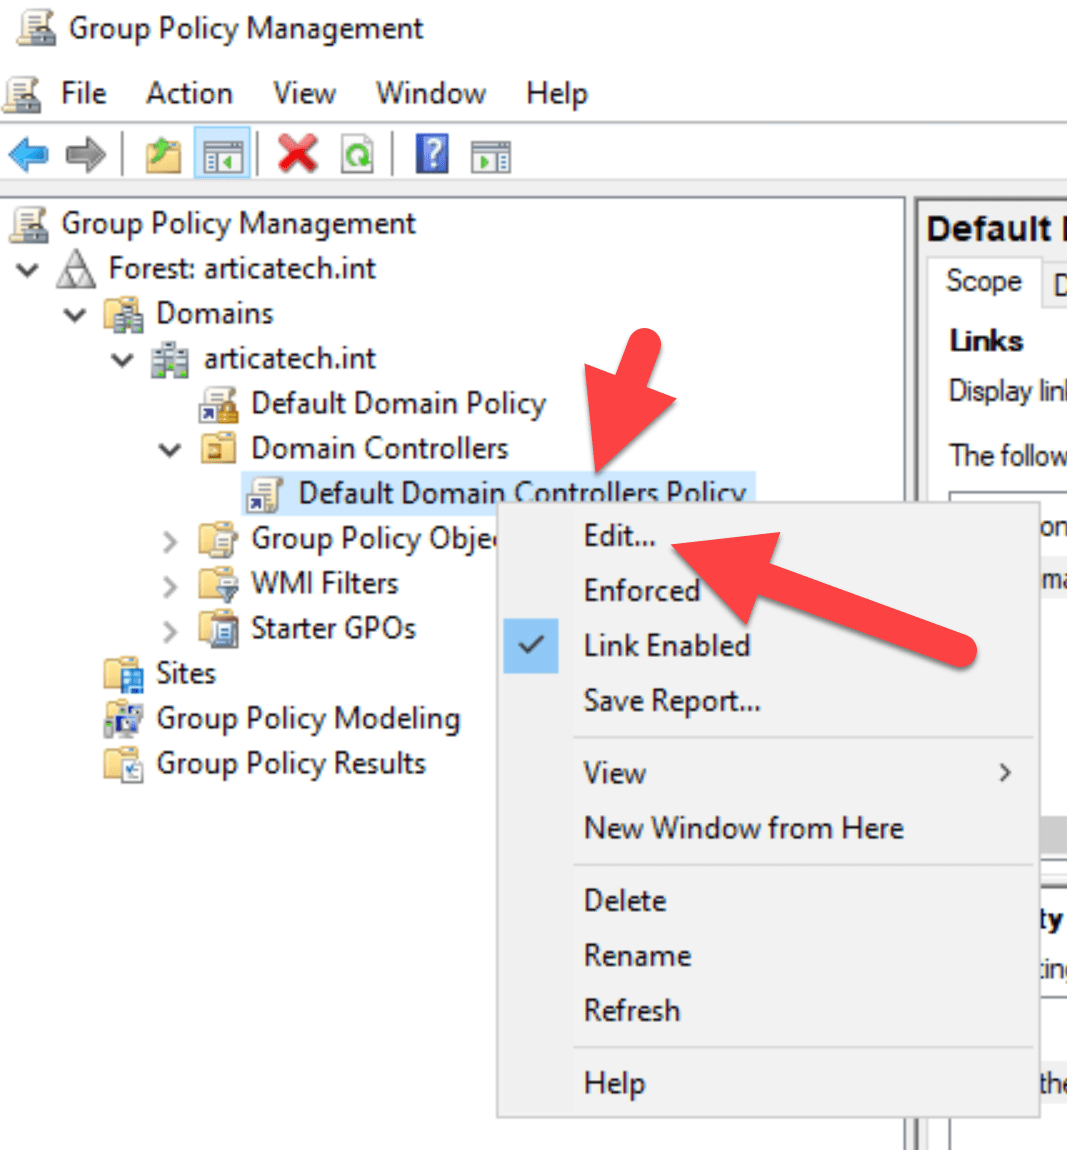Image resolution: width=1067 pixels, height=1150 pixels.
Task: Enable Enforced for the policy
Action: coord(642,590)
